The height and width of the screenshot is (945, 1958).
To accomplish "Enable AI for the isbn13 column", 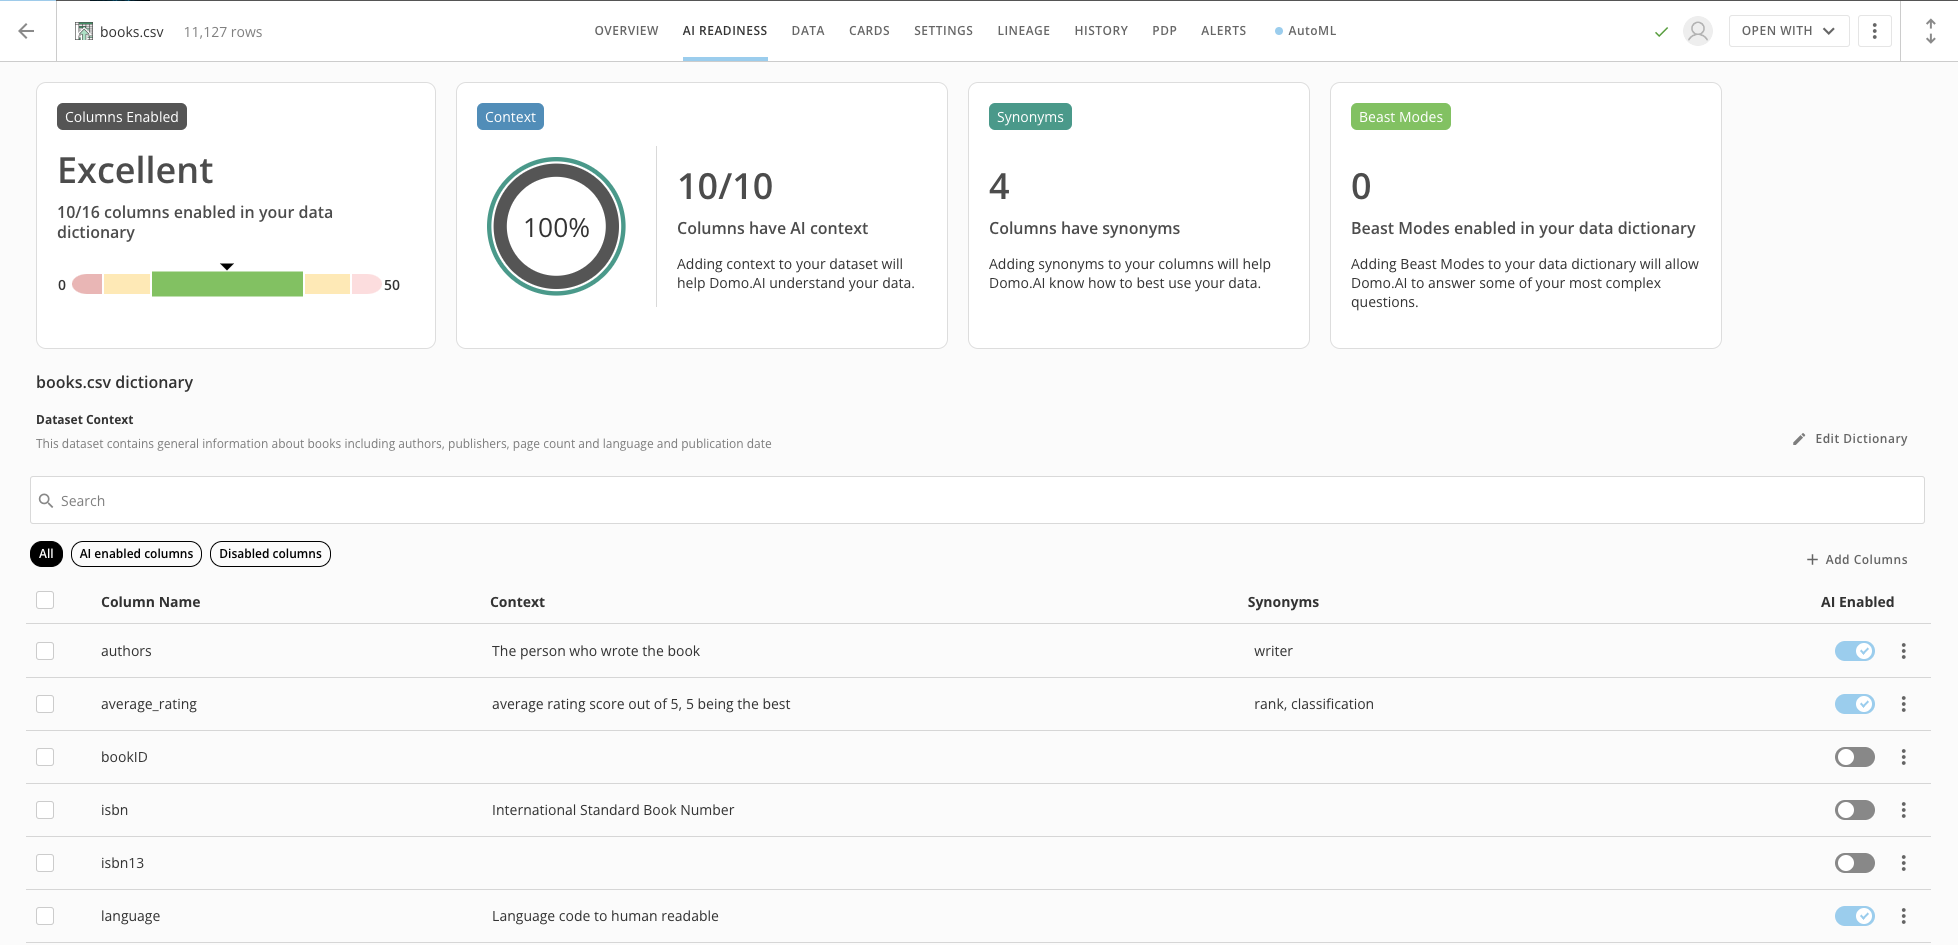I will pos(1854,863).
